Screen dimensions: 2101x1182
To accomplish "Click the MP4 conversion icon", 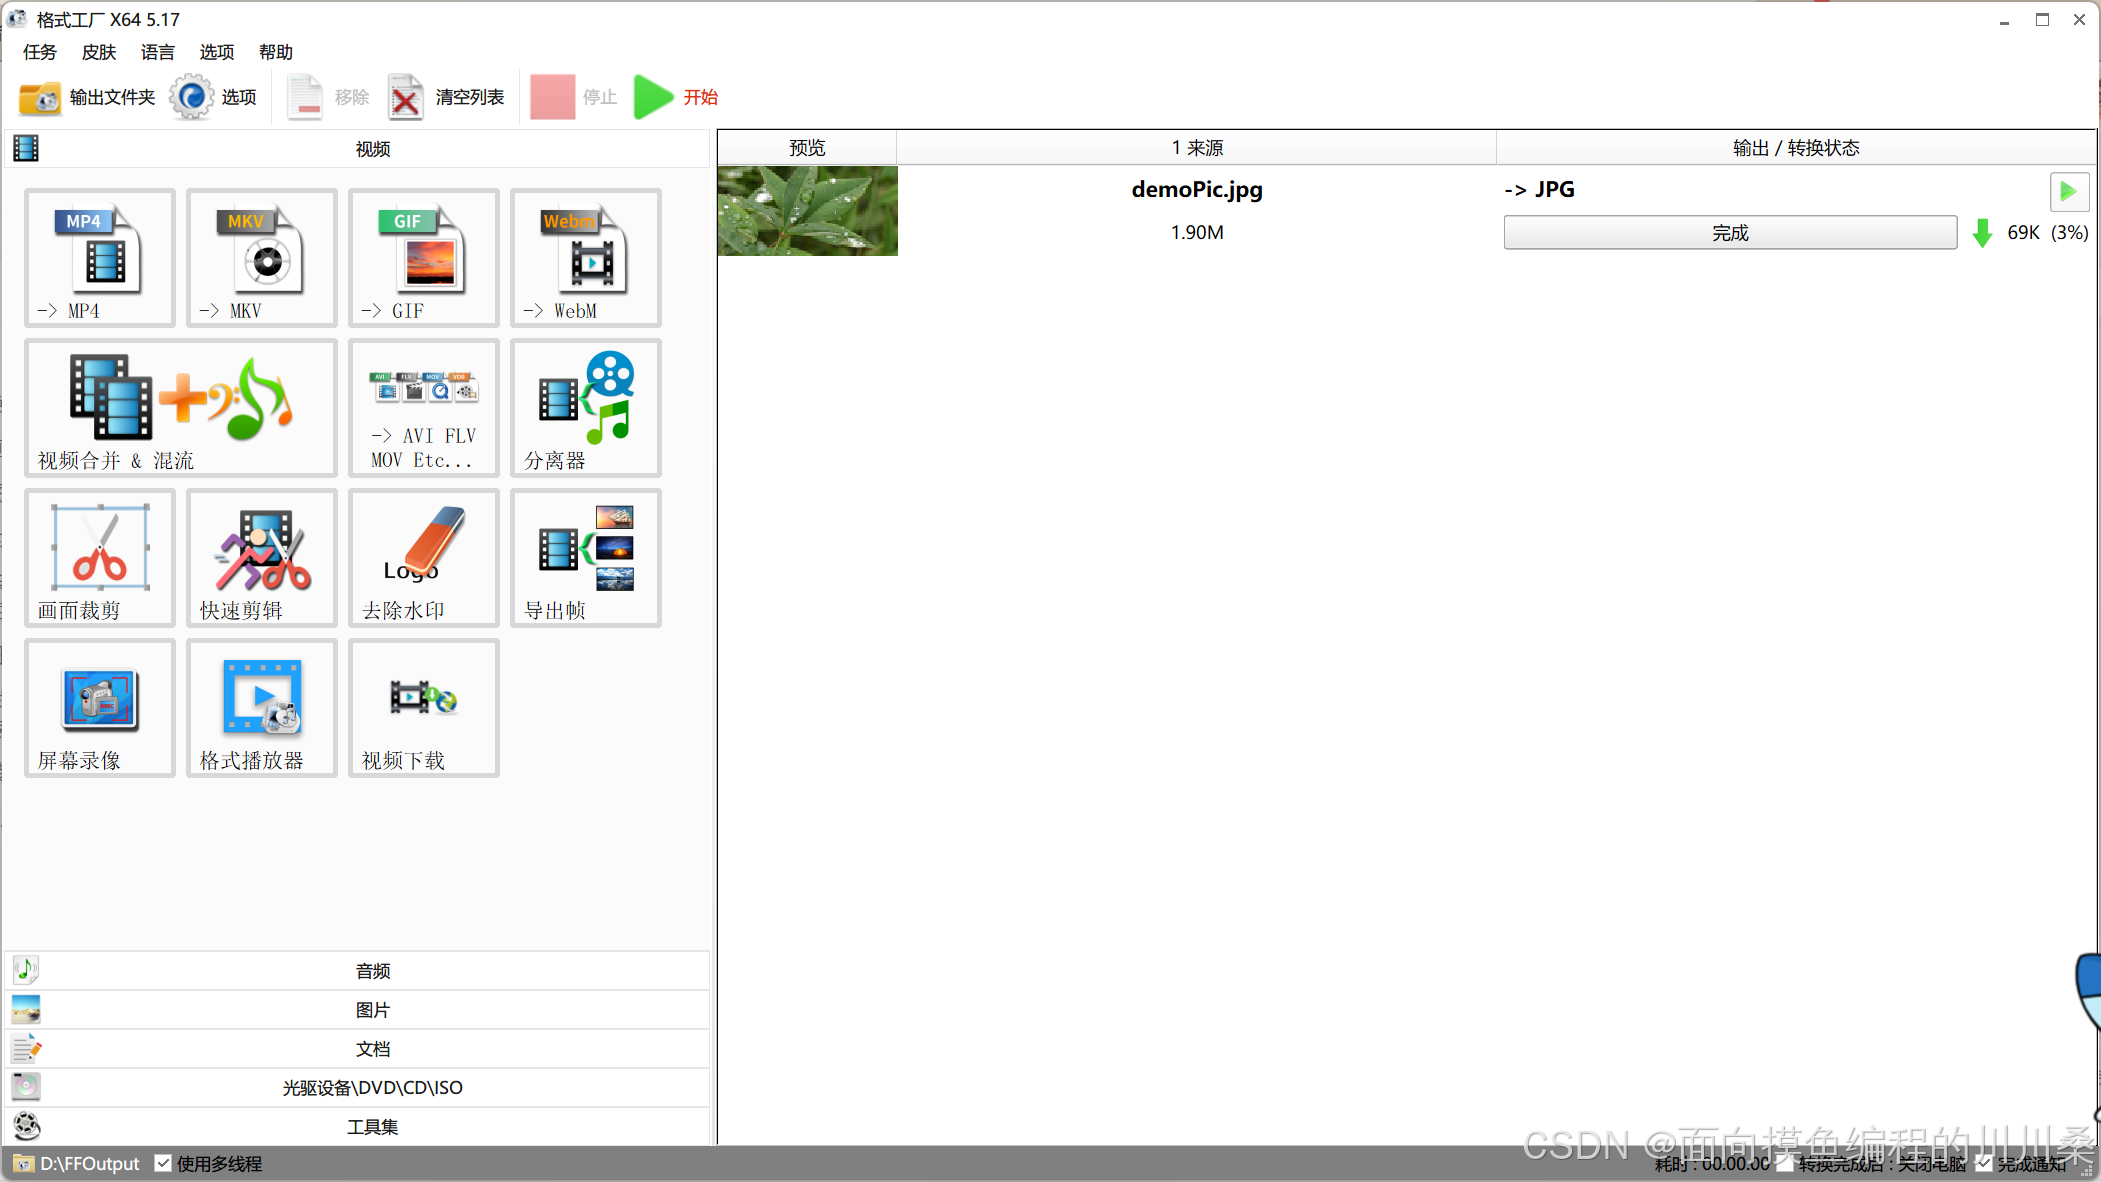I will 99,257.
